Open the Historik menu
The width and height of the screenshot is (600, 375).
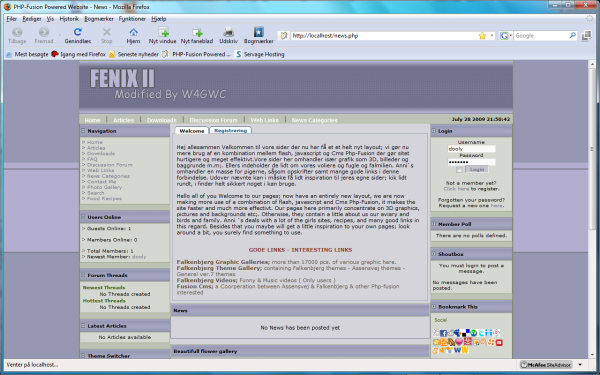point(69,18)
